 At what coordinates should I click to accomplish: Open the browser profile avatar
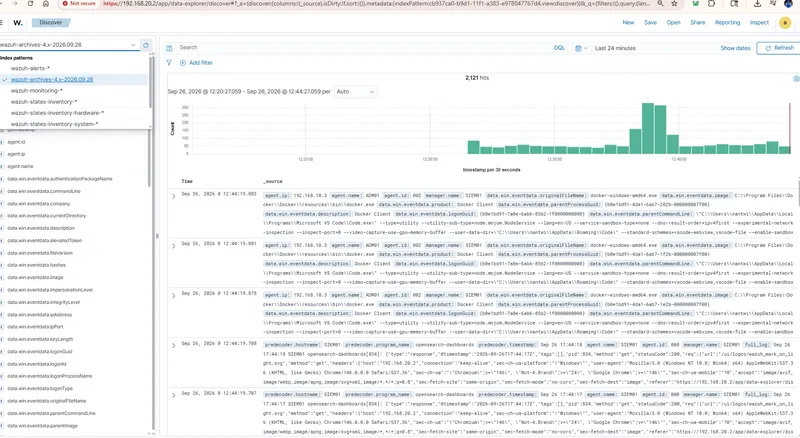788,4
